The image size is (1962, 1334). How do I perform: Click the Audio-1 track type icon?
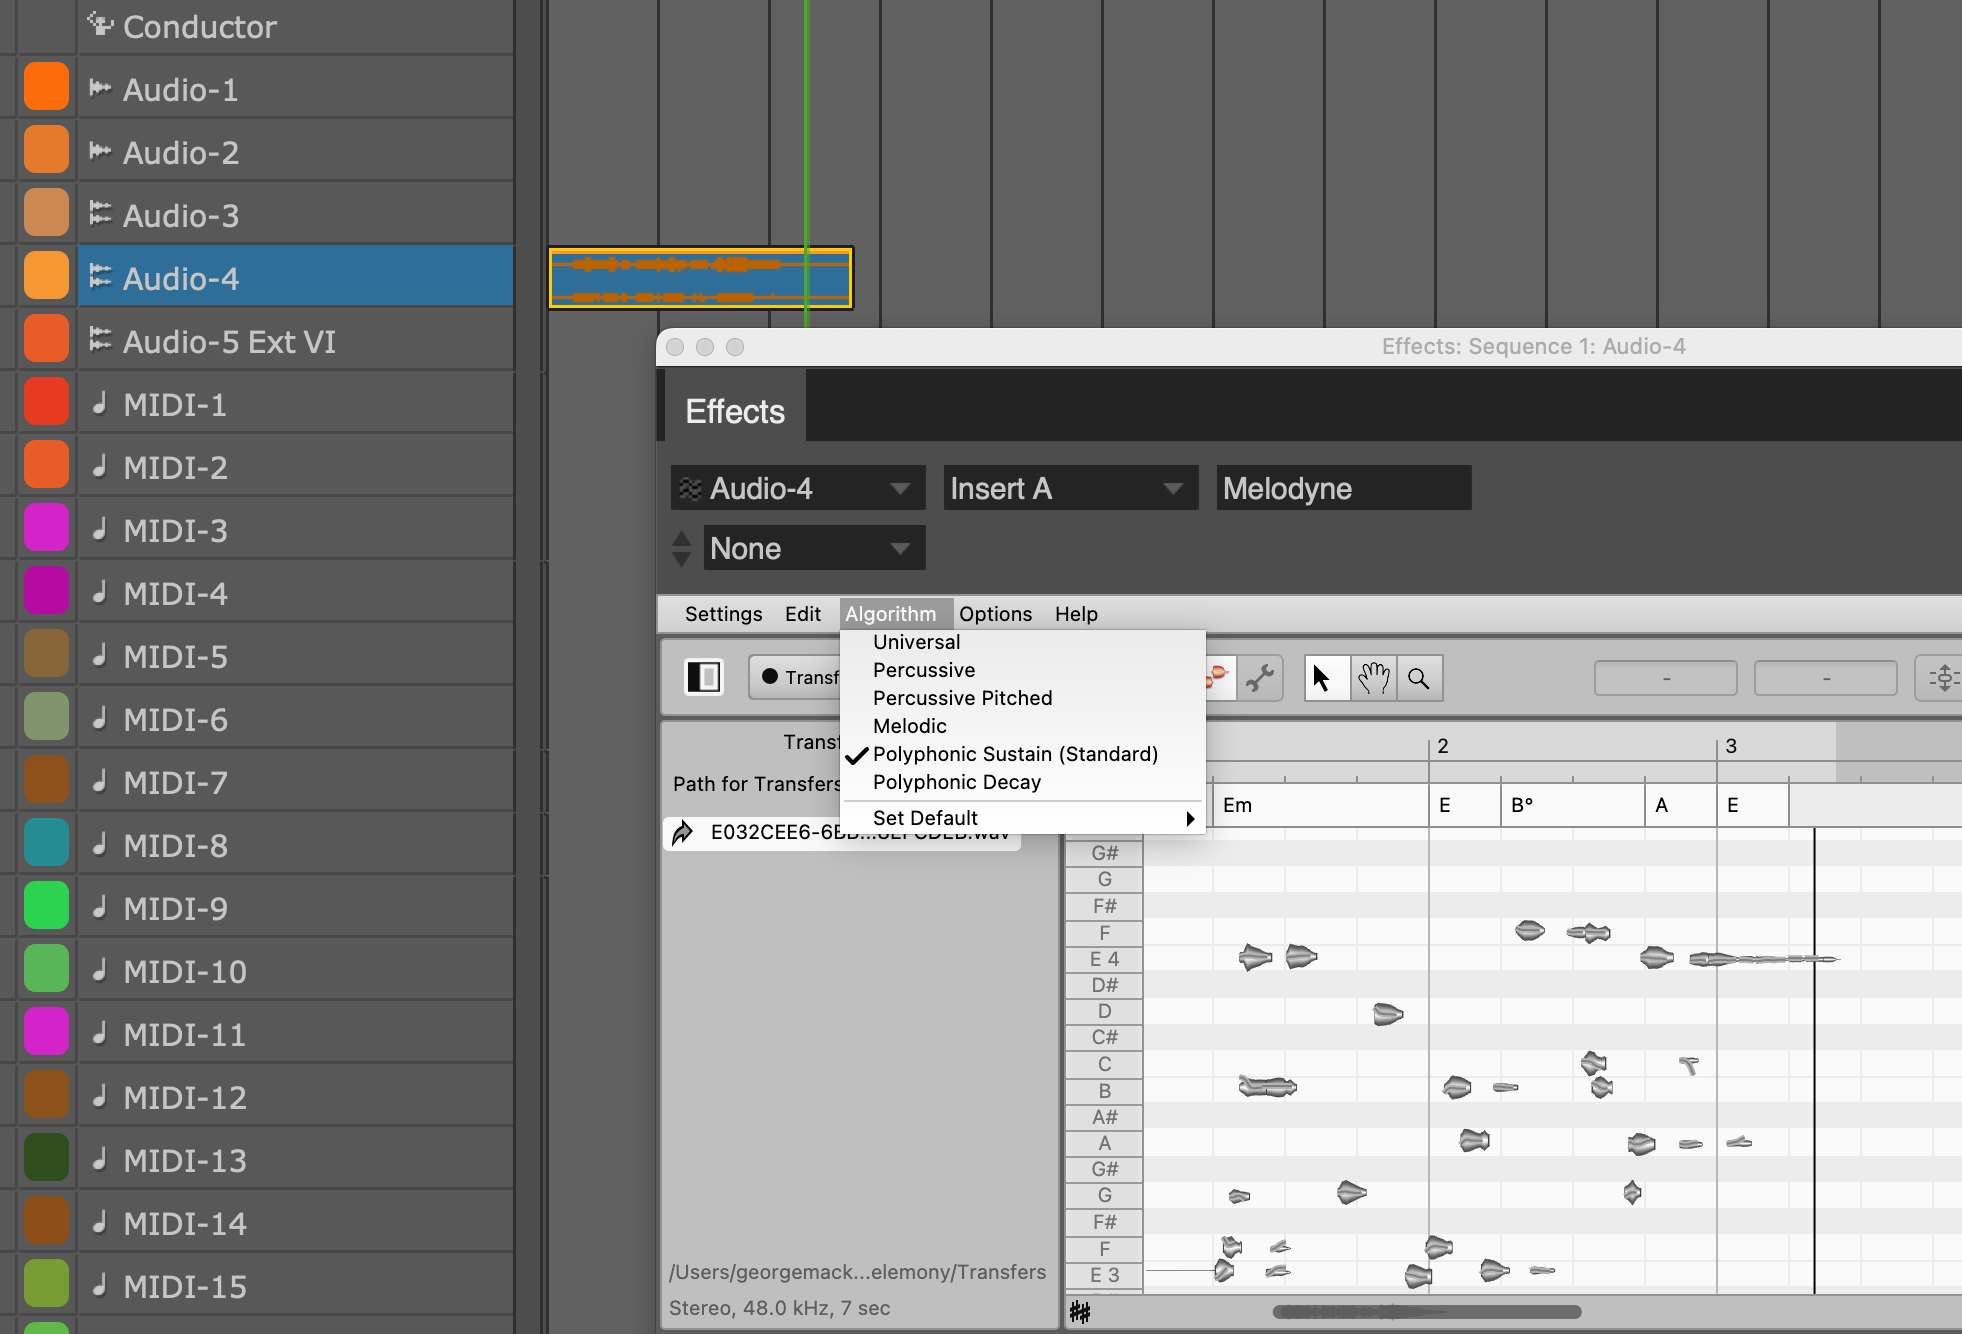pyautogui.click(x=100, y=88)
